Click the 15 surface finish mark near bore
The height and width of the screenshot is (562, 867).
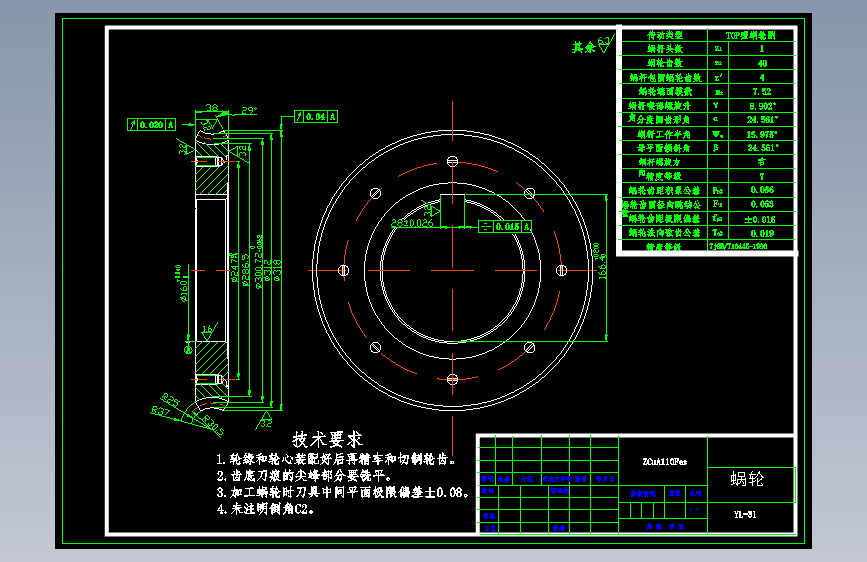[207, 330]
